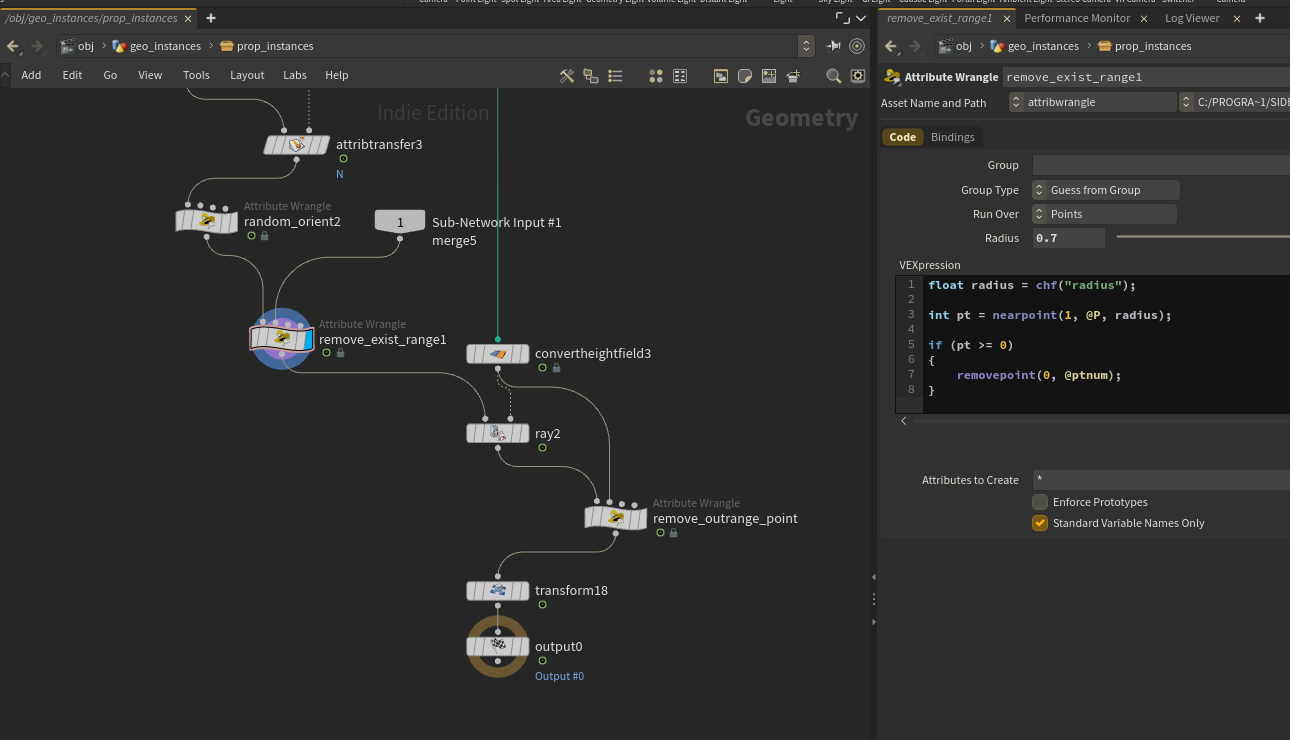Uncheck Standard Variable Names Only
The width and height of the screenshot is (1290, 740).
click(1040, 523)
